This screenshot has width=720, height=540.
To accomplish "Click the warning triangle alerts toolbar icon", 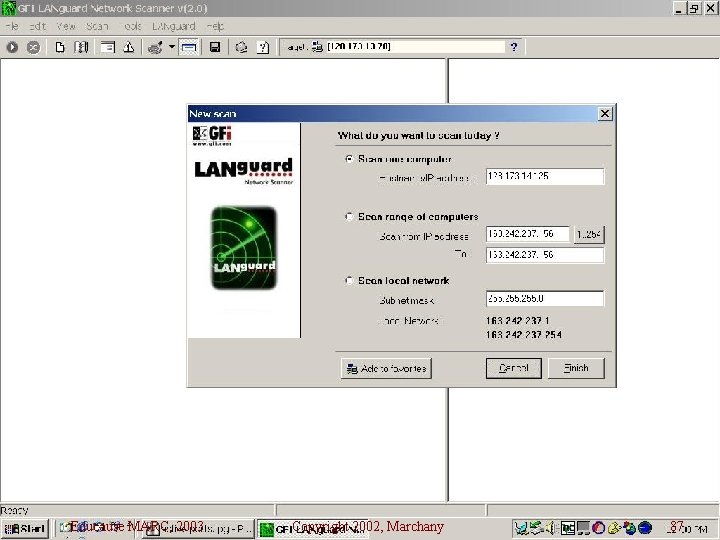I will (129, 47).
